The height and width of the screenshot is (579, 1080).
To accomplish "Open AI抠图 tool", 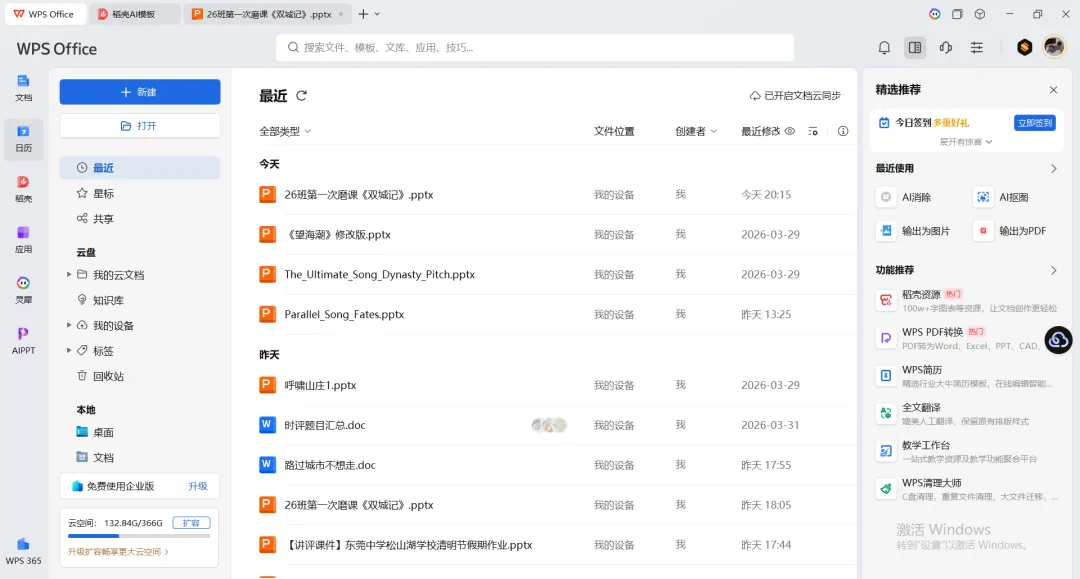I will pyautogui.click(x=1001, y=197).
